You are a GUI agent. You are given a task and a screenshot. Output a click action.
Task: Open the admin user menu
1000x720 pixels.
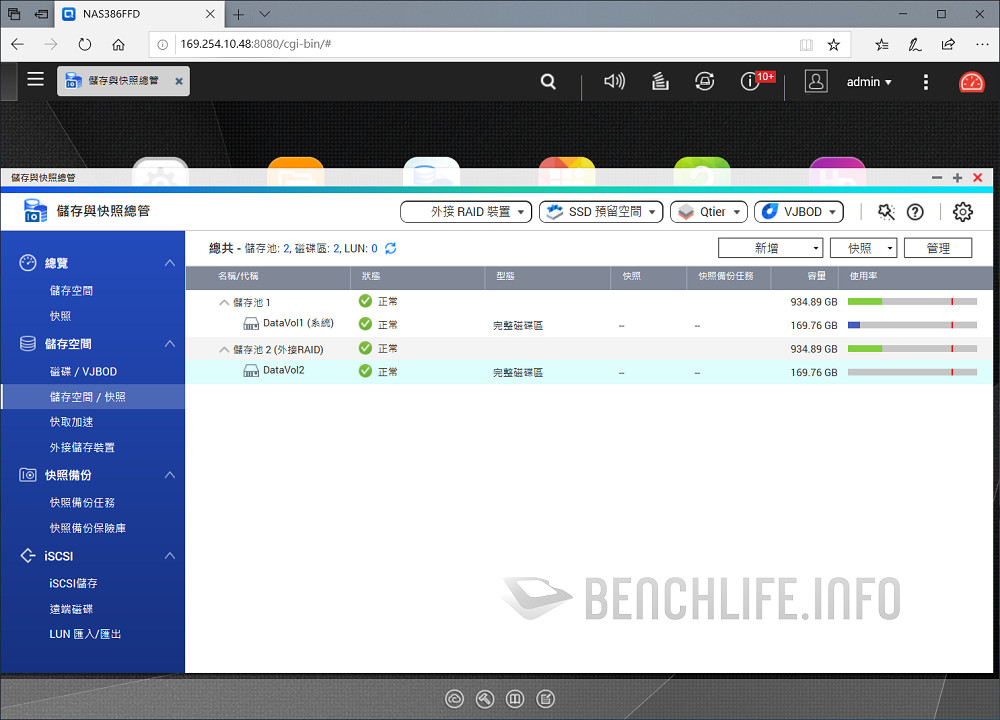tap(868, 82)
